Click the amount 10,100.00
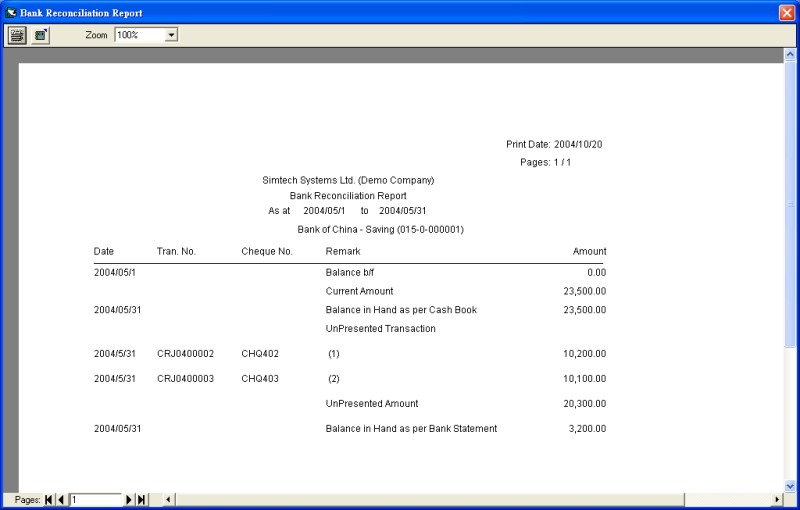Screen dimensions: 800x510 (x=585, y=378)
